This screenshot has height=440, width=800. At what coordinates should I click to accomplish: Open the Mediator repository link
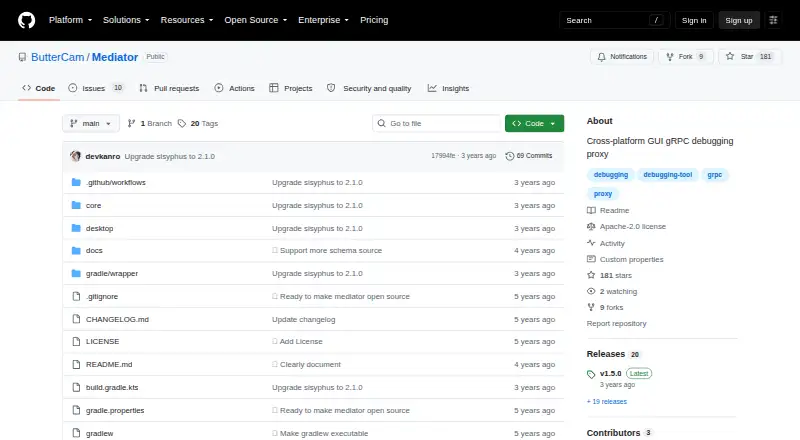point(115,57)
